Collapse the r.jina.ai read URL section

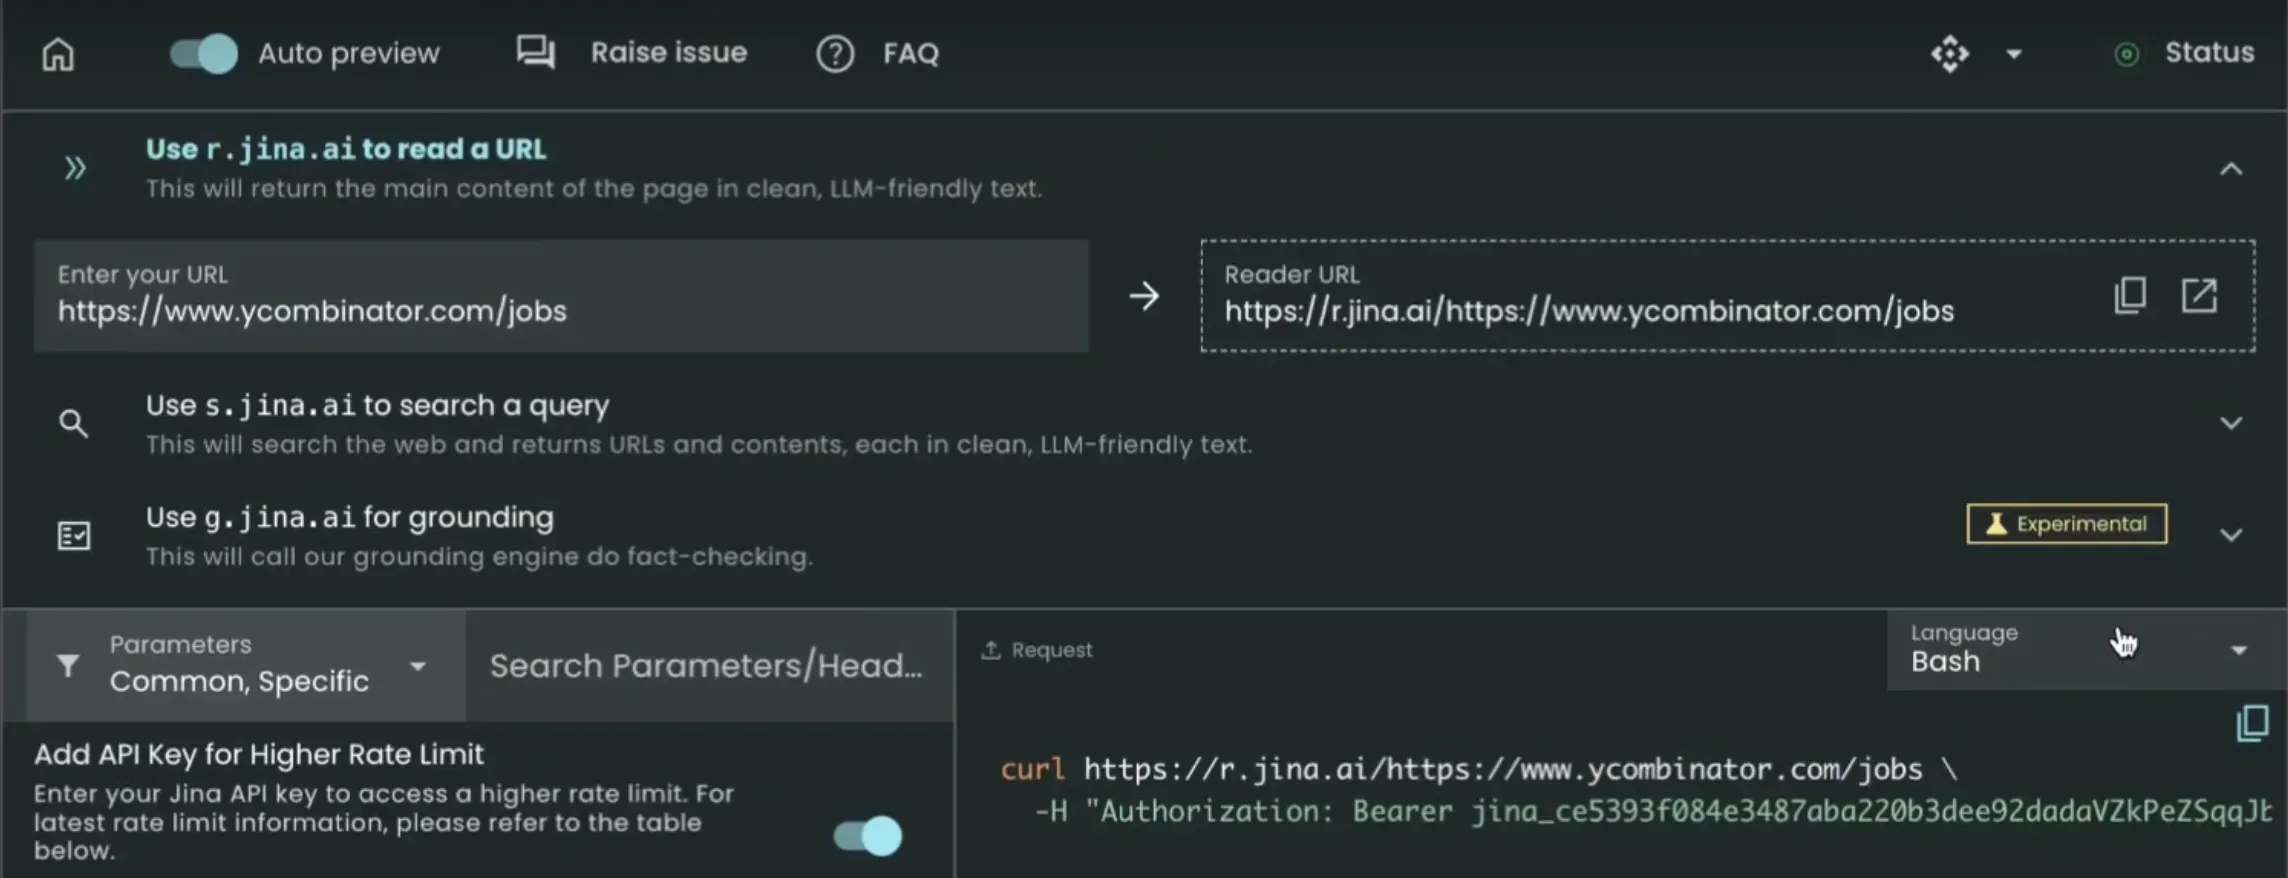[2231, 169]
